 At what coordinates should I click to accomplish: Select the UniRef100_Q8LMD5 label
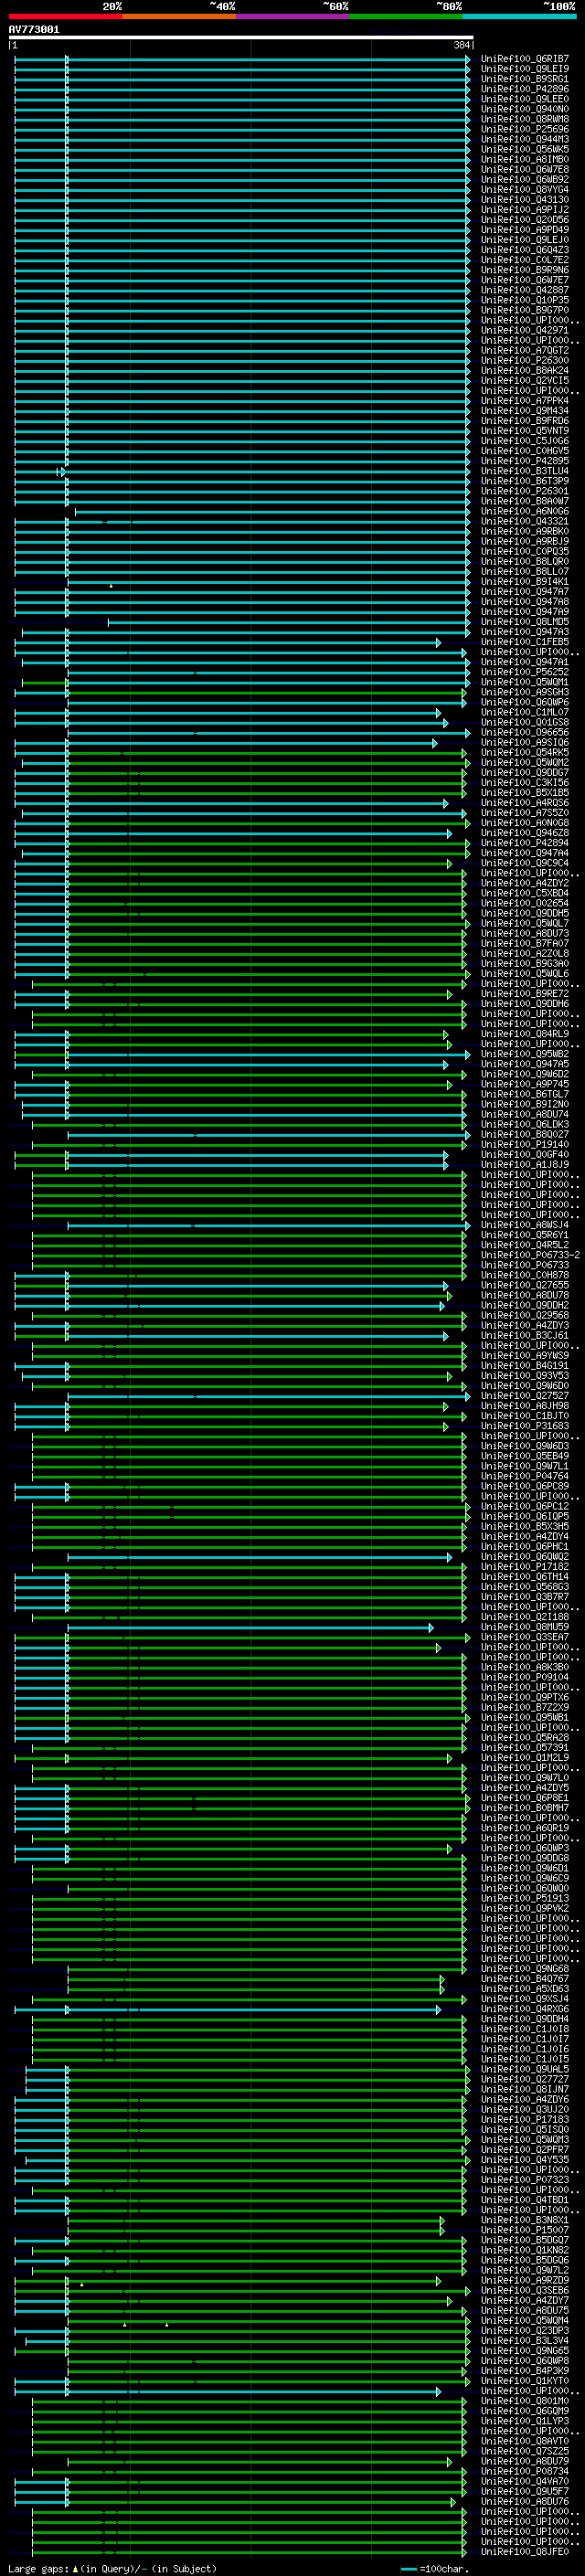(524, 622)
